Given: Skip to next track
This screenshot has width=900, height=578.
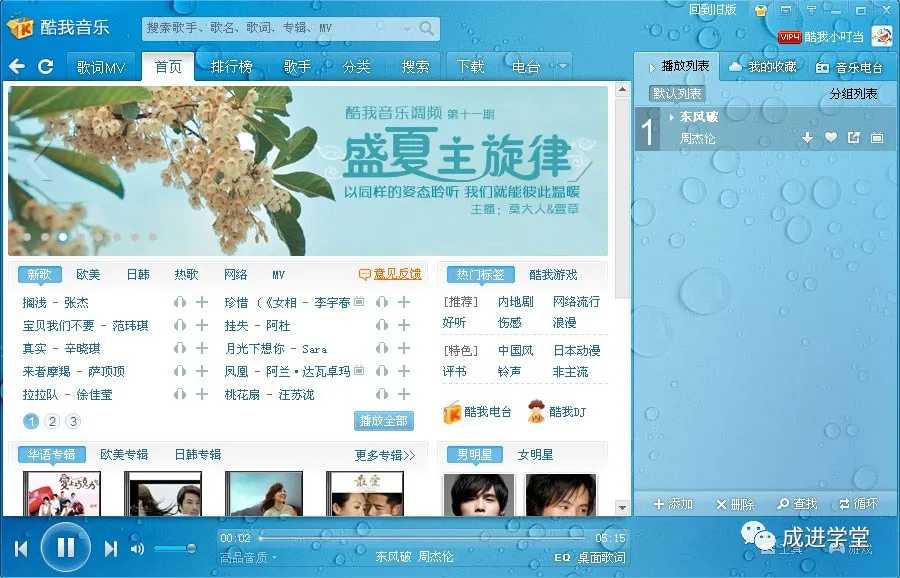Looking at the screenshot, I should pos(111,549).
